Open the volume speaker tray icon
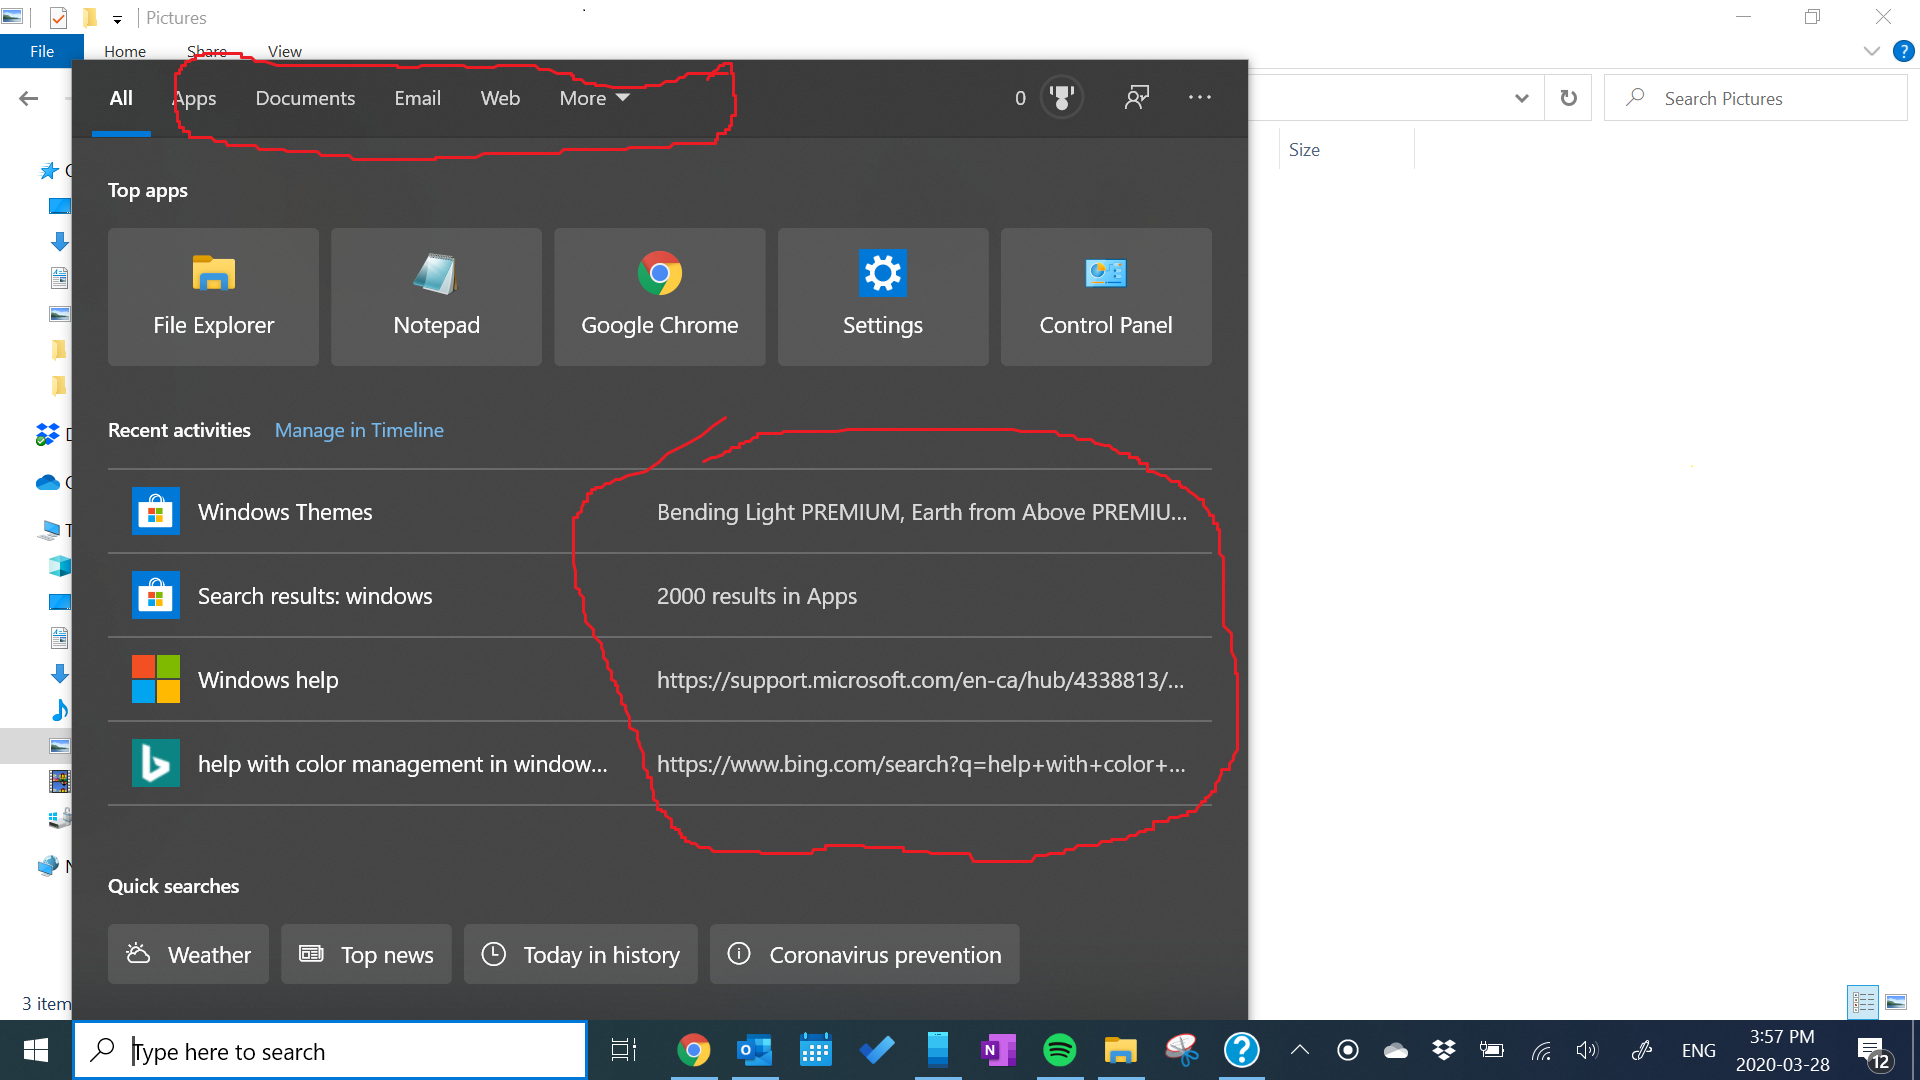1920x1080 pixels. tap(1587, 1050)
